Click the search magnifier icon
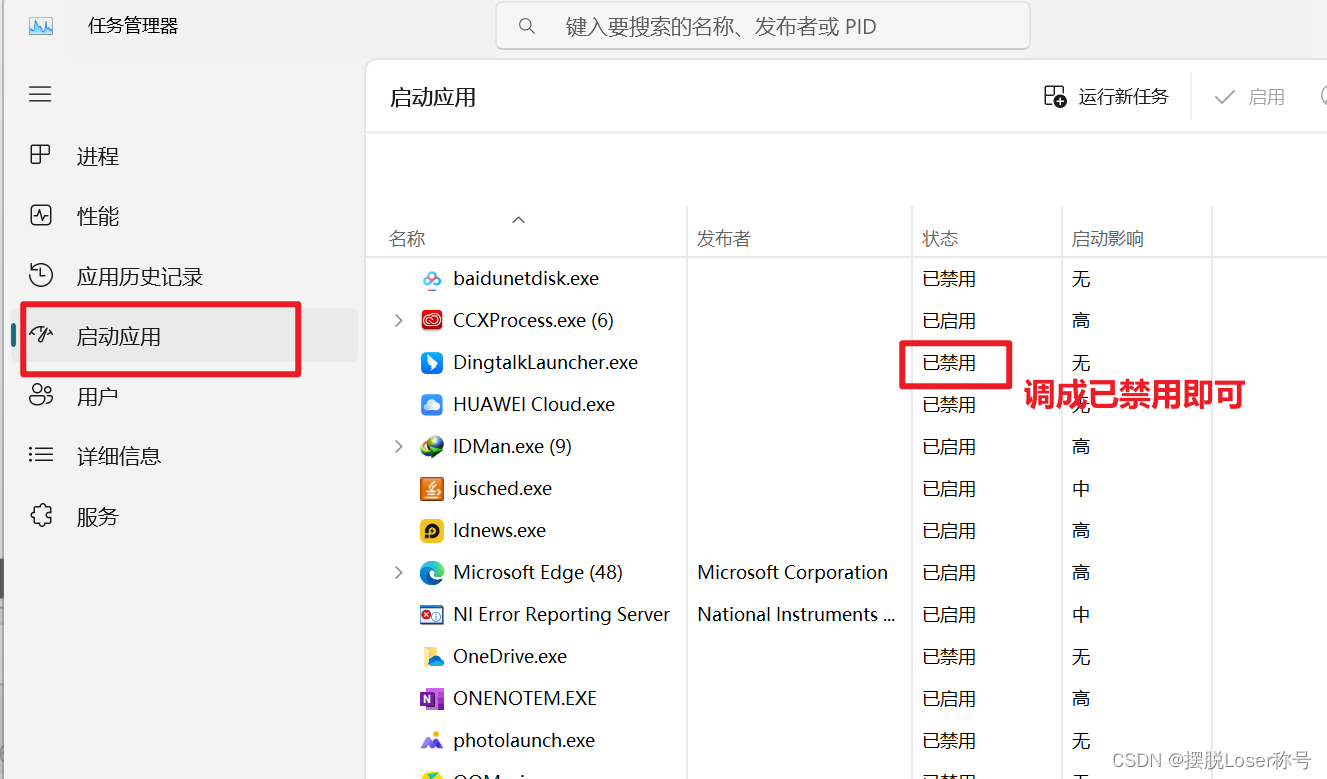 tap(527, 26)
